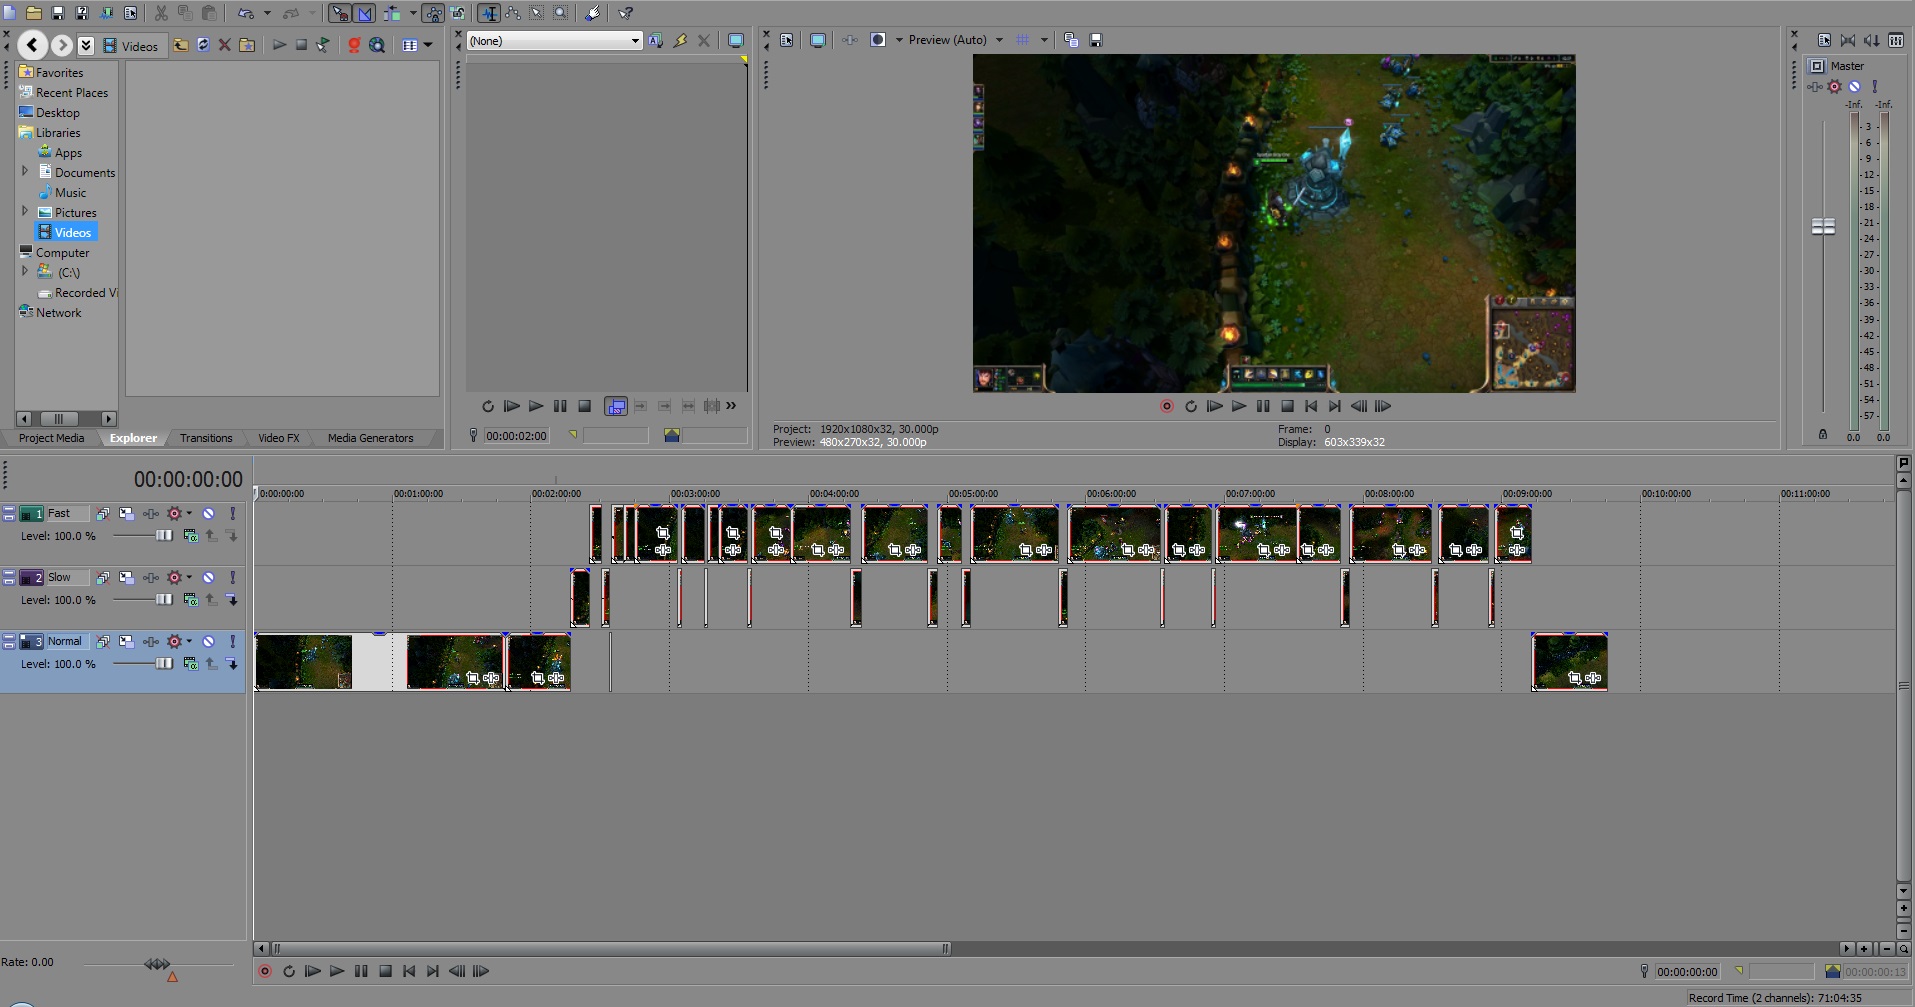Expand the Pictures folder in the tree
Image resolution: width=1915 pixels, height=1007 pixels.
click(25, 212)
